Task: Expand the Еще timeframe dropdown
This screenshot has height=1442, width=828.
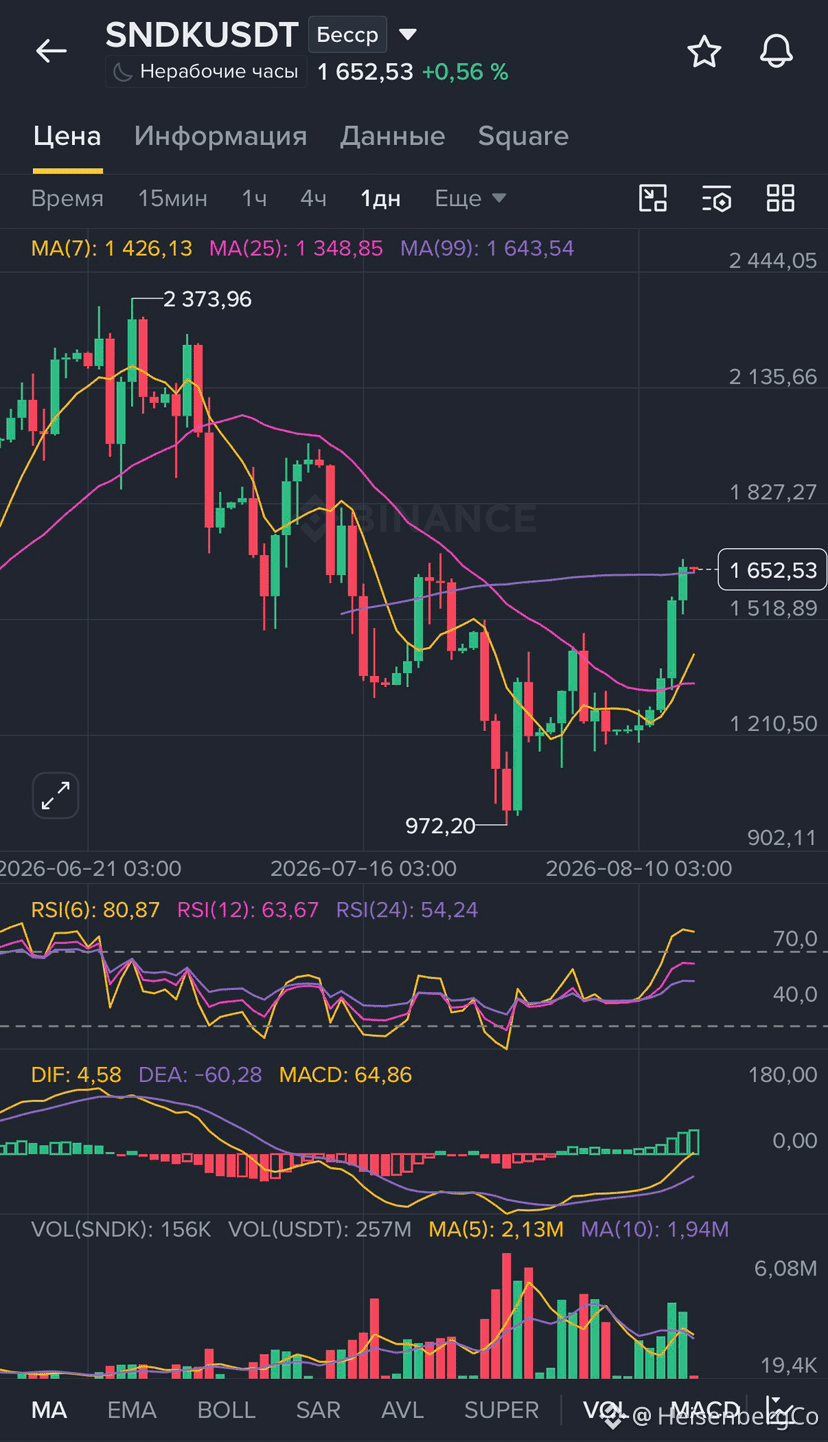Action: tap(470, 198)
